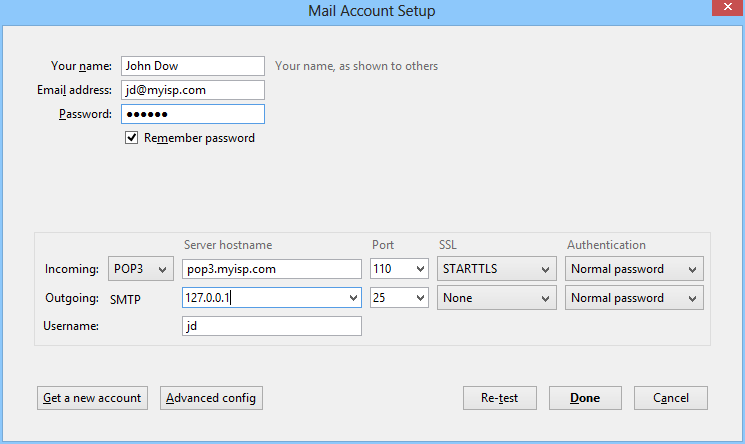Open Advanced config settings
This screenshot has height=444, width=745.
[211, 398]
